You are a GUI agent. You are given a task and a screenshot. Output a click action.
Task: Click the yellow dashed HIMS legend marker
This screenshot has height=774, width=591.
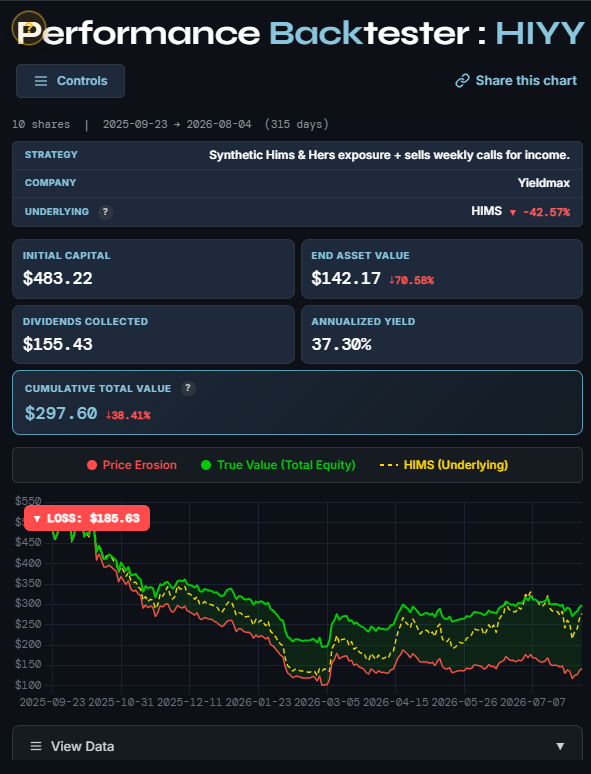point(389,465)
